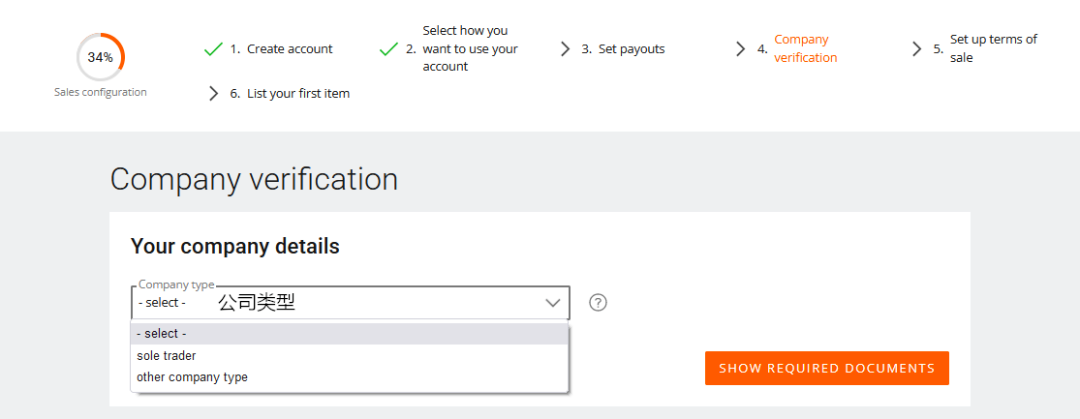Open the Set payouts step

pos(631,49)
